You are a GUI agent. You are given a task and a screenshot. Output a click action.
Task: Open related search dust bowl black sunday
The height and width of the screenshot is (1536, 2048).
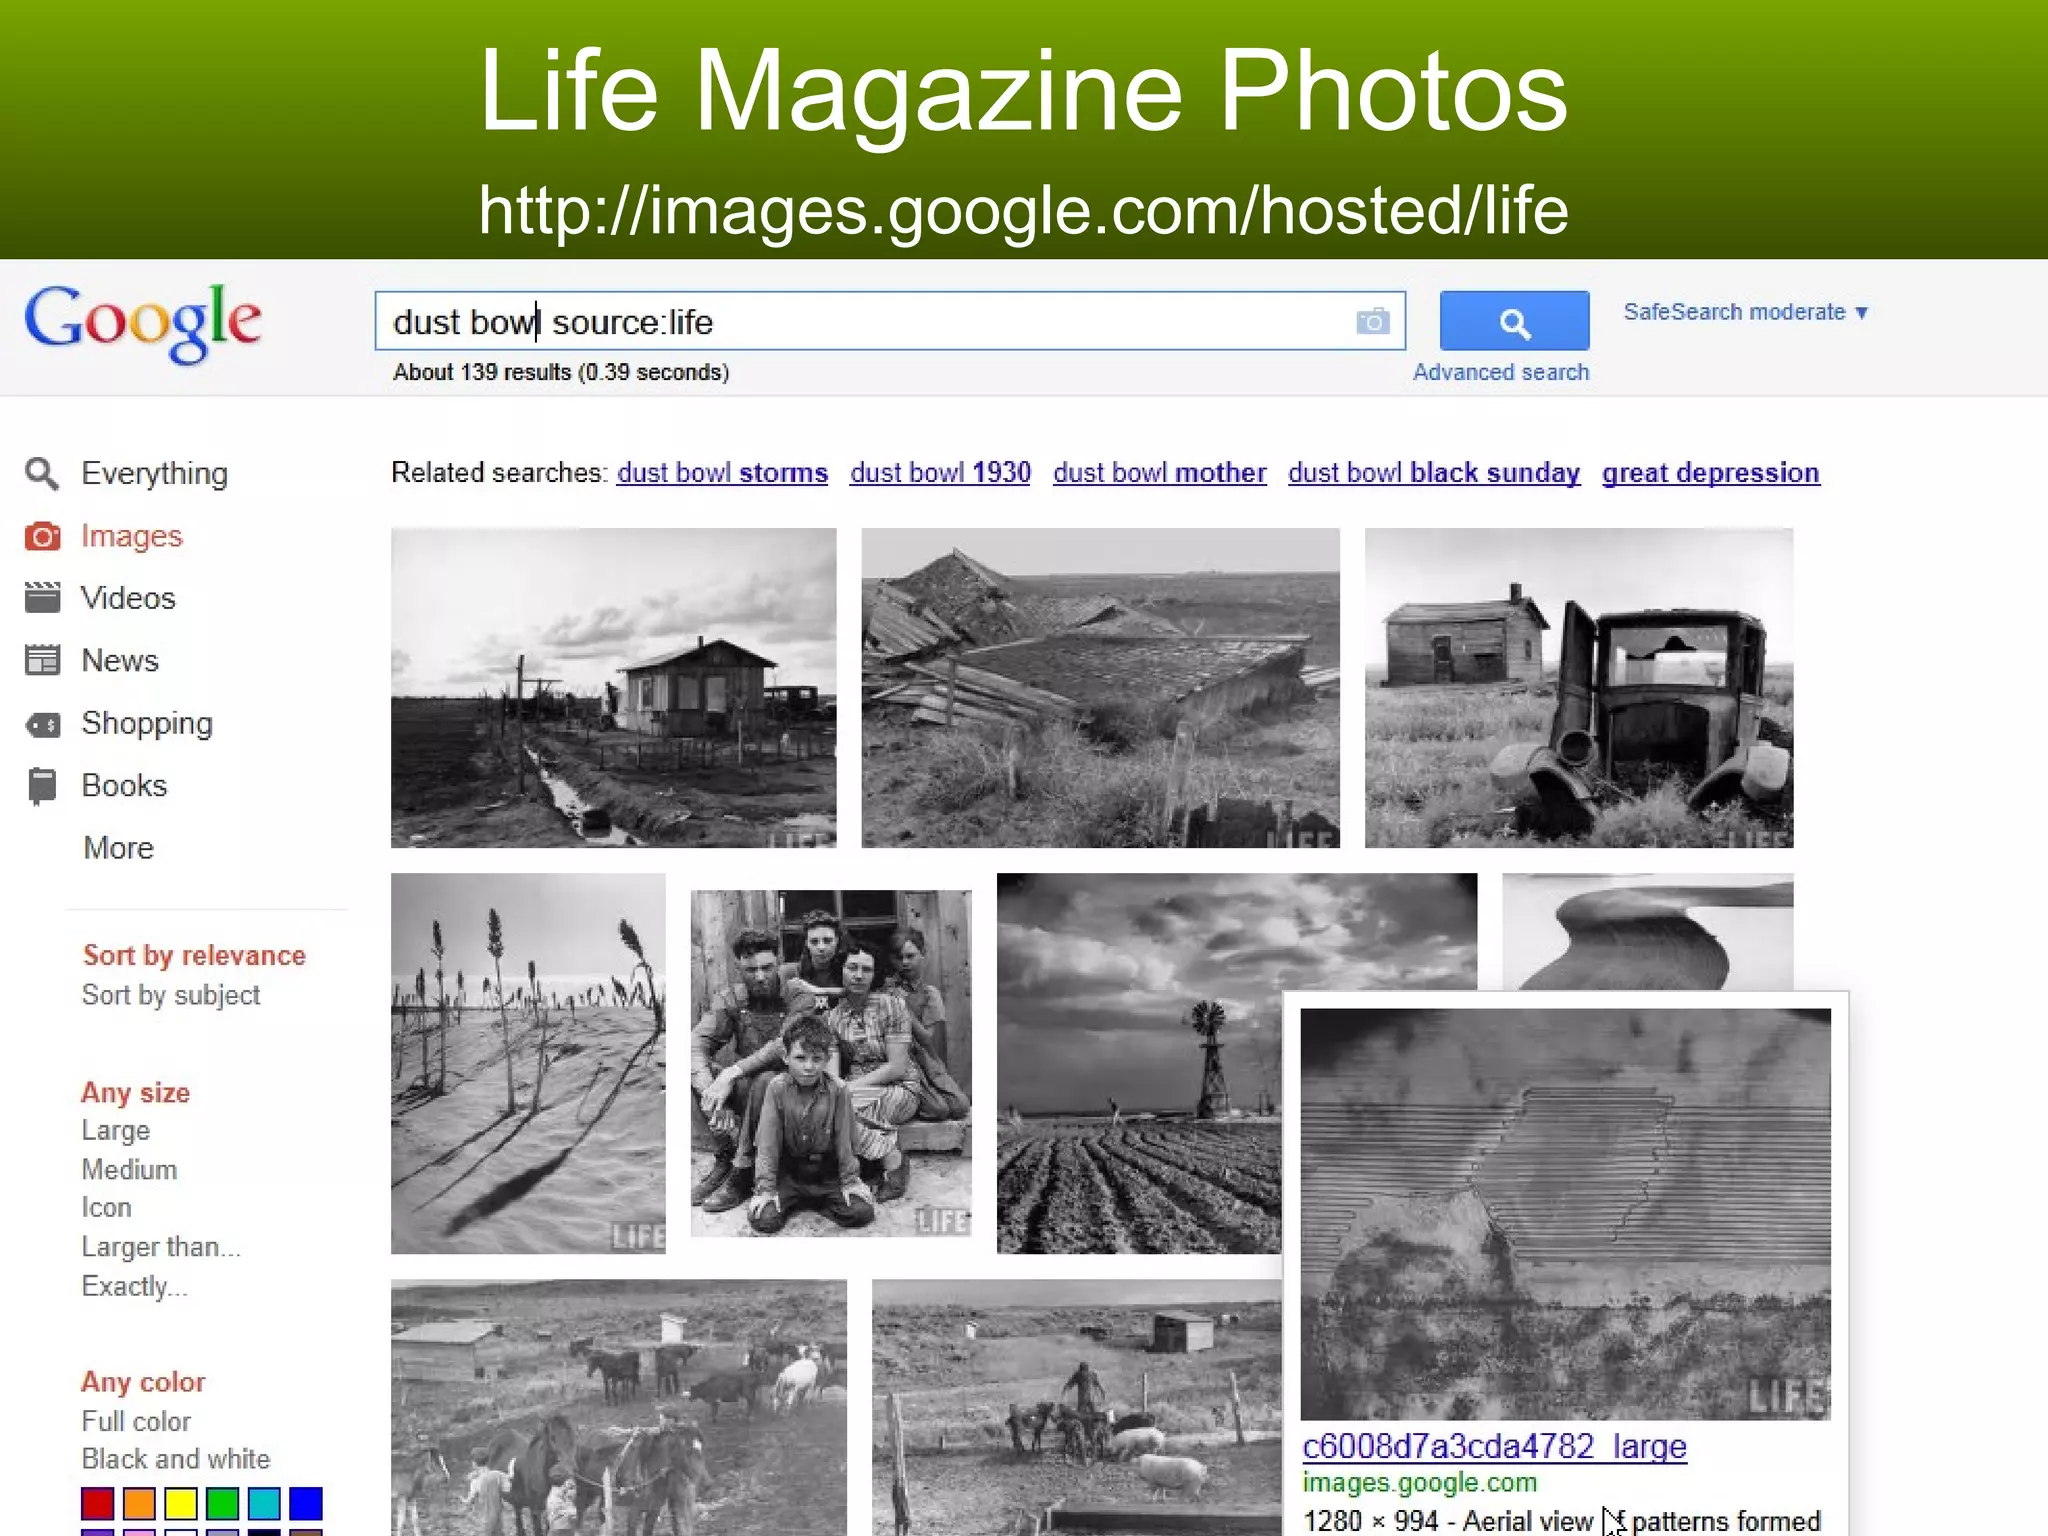1434,473
